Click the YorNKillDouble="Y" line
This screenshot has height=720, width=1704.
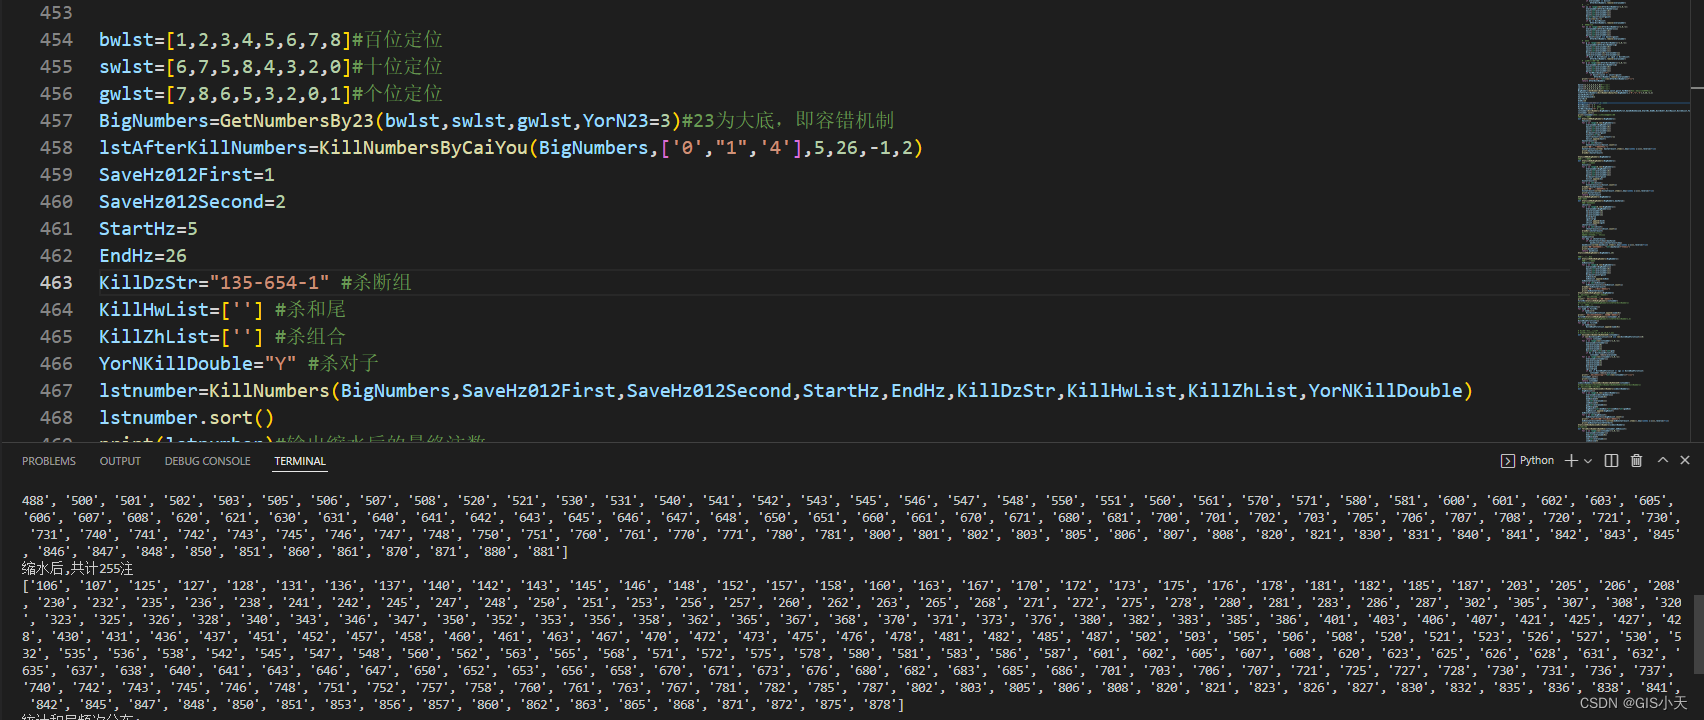point(239,364)
